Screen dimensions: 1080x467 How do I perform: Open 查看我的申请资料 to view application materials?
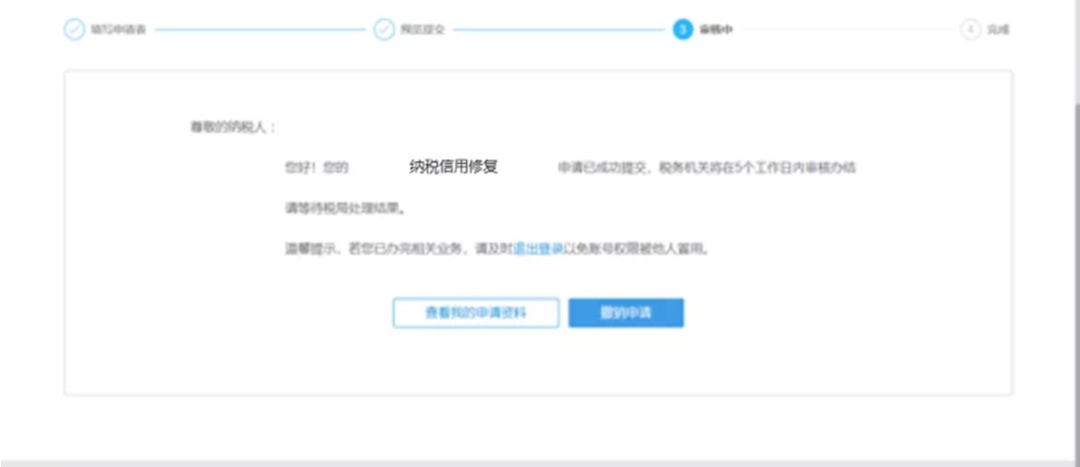click(476, 313)
